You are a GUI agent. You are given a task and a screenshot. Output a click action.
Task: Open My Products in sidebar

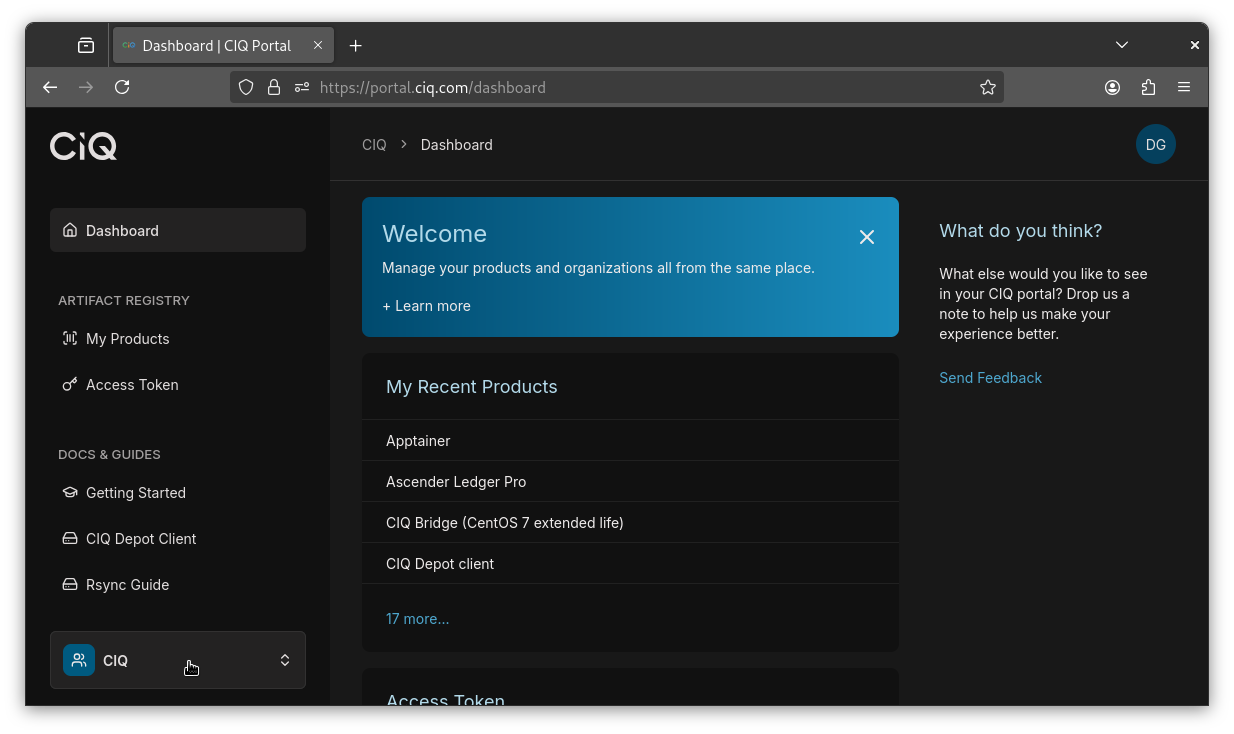coord(127,339)
